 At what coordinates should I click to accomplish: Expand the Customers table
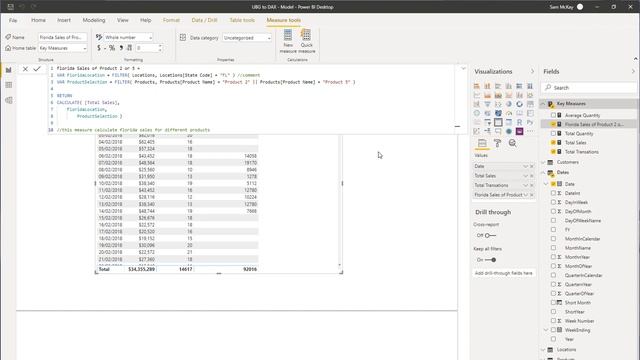[x=543, y=162]
